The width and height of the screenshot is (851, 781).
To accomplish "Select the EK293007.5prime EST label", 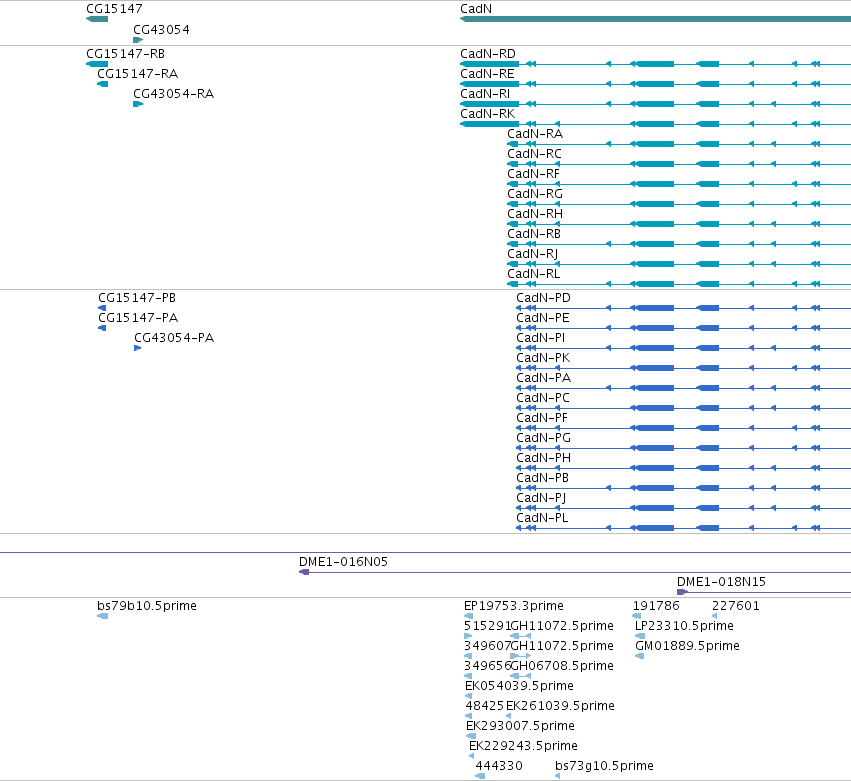I will click(x=520, y=727).
